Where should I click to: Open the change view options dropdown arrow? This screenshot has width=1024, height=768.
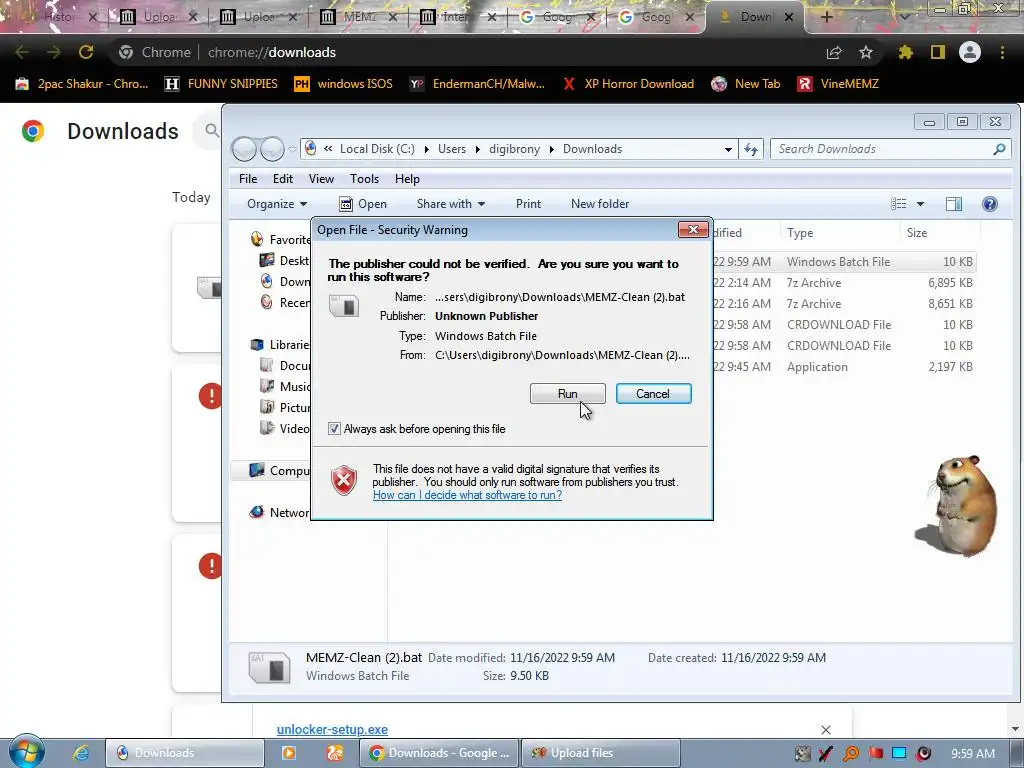coord(920,204)
